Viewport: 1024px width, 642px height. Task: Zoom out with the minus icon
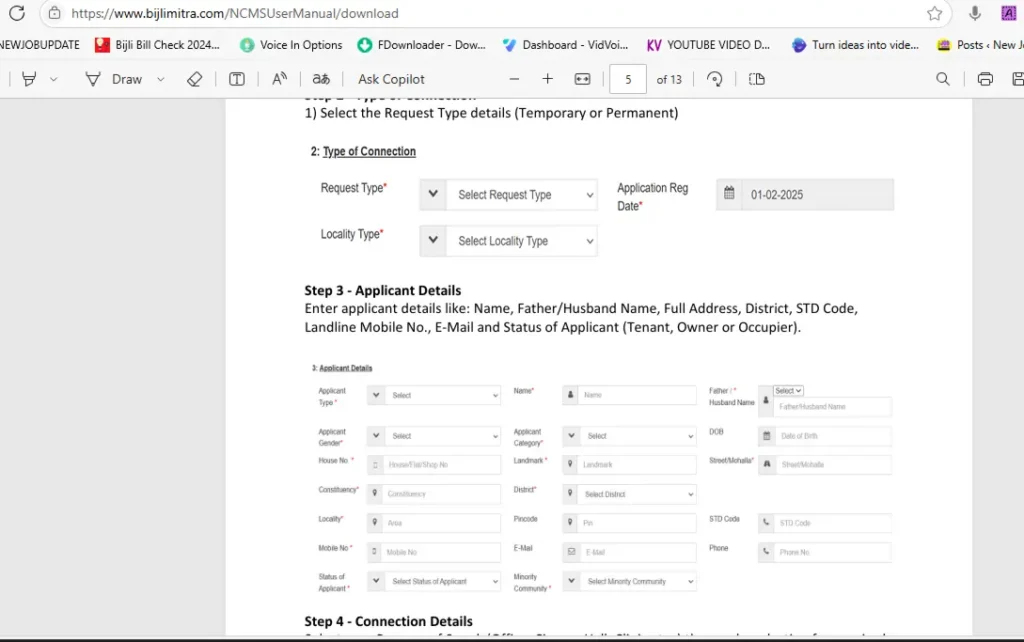point(514,79)
